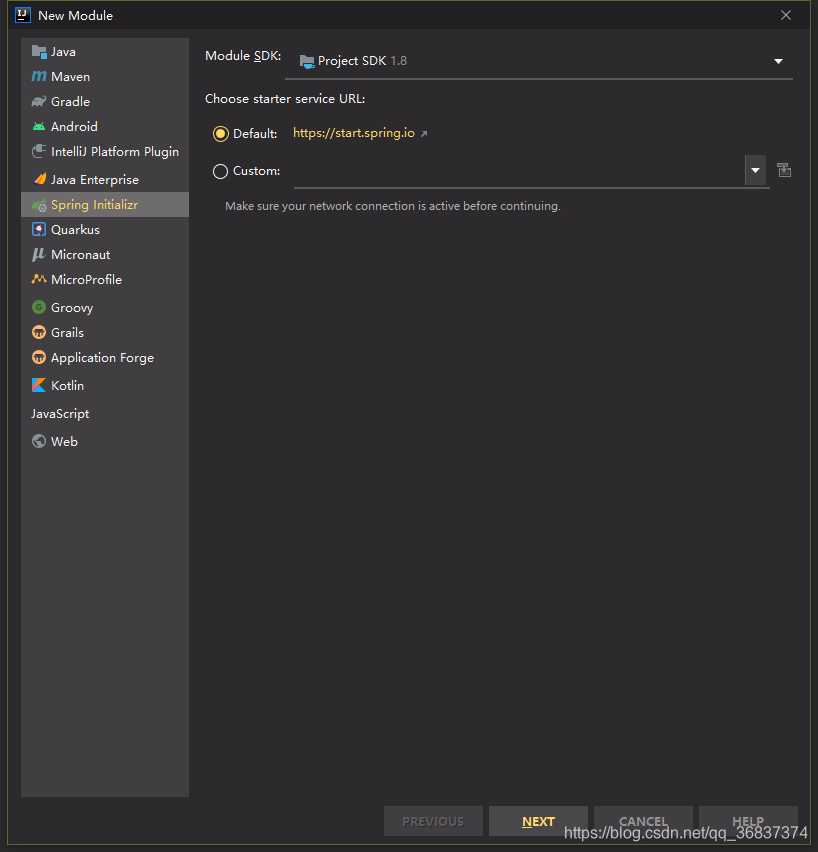818x852 pixels.
Task: Click the Micronaut mu icon
Action: [x=39, y=254]
